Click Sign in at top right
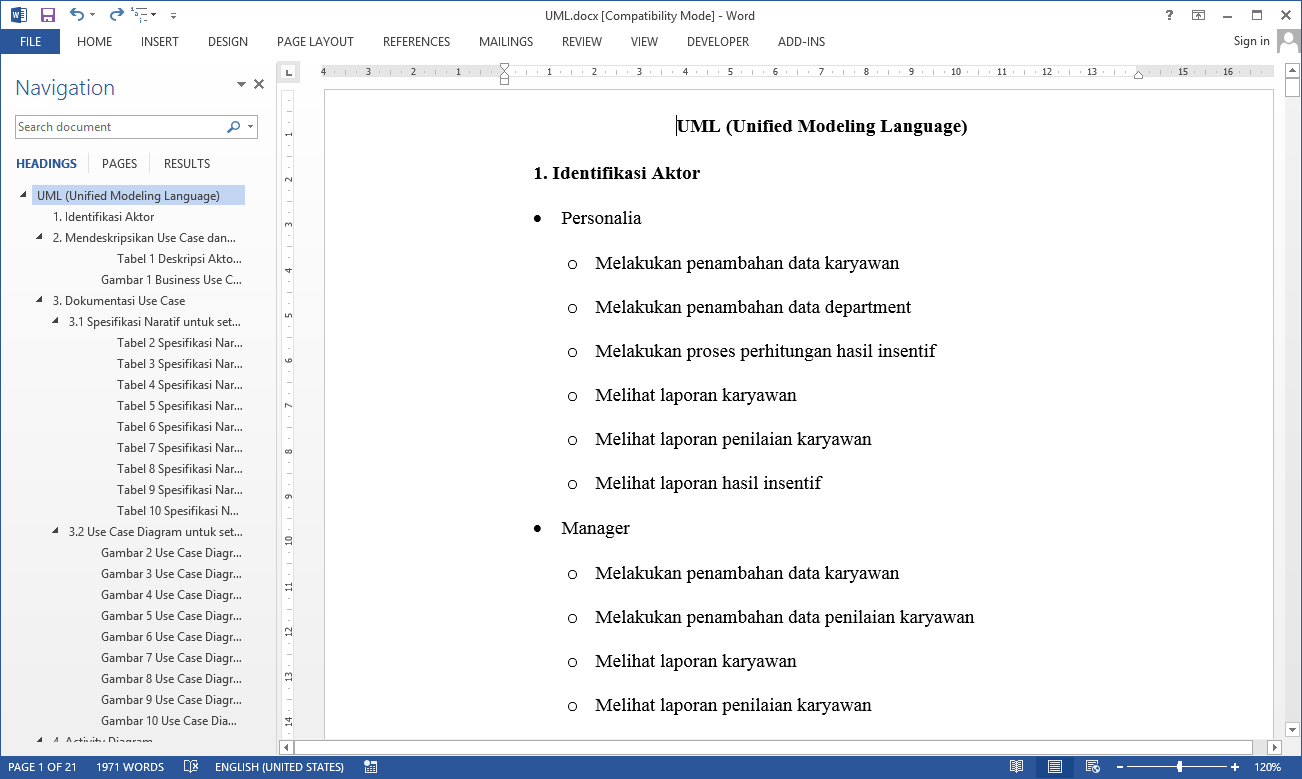Viewport: 1302px width, 779px height. tap(1251, 41)
